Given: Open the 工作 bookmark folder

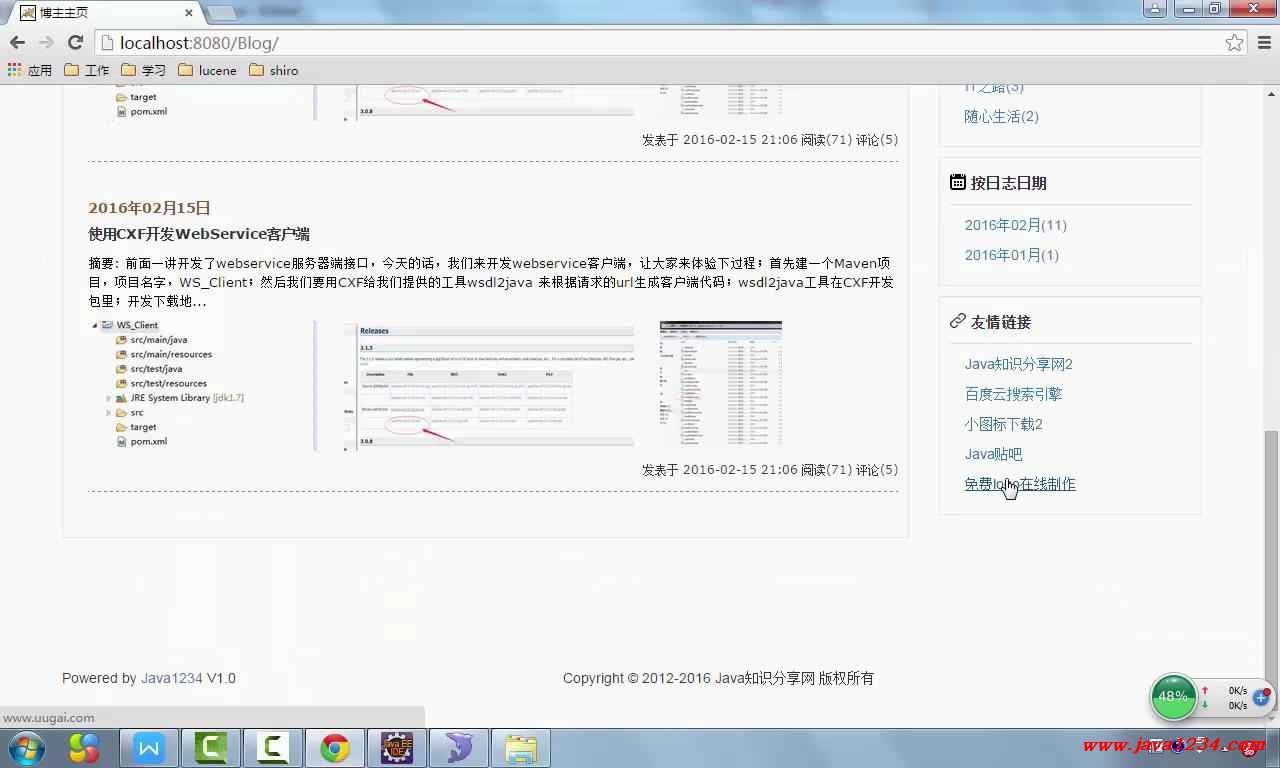Looking at the screenshot, I should [87, 70].
